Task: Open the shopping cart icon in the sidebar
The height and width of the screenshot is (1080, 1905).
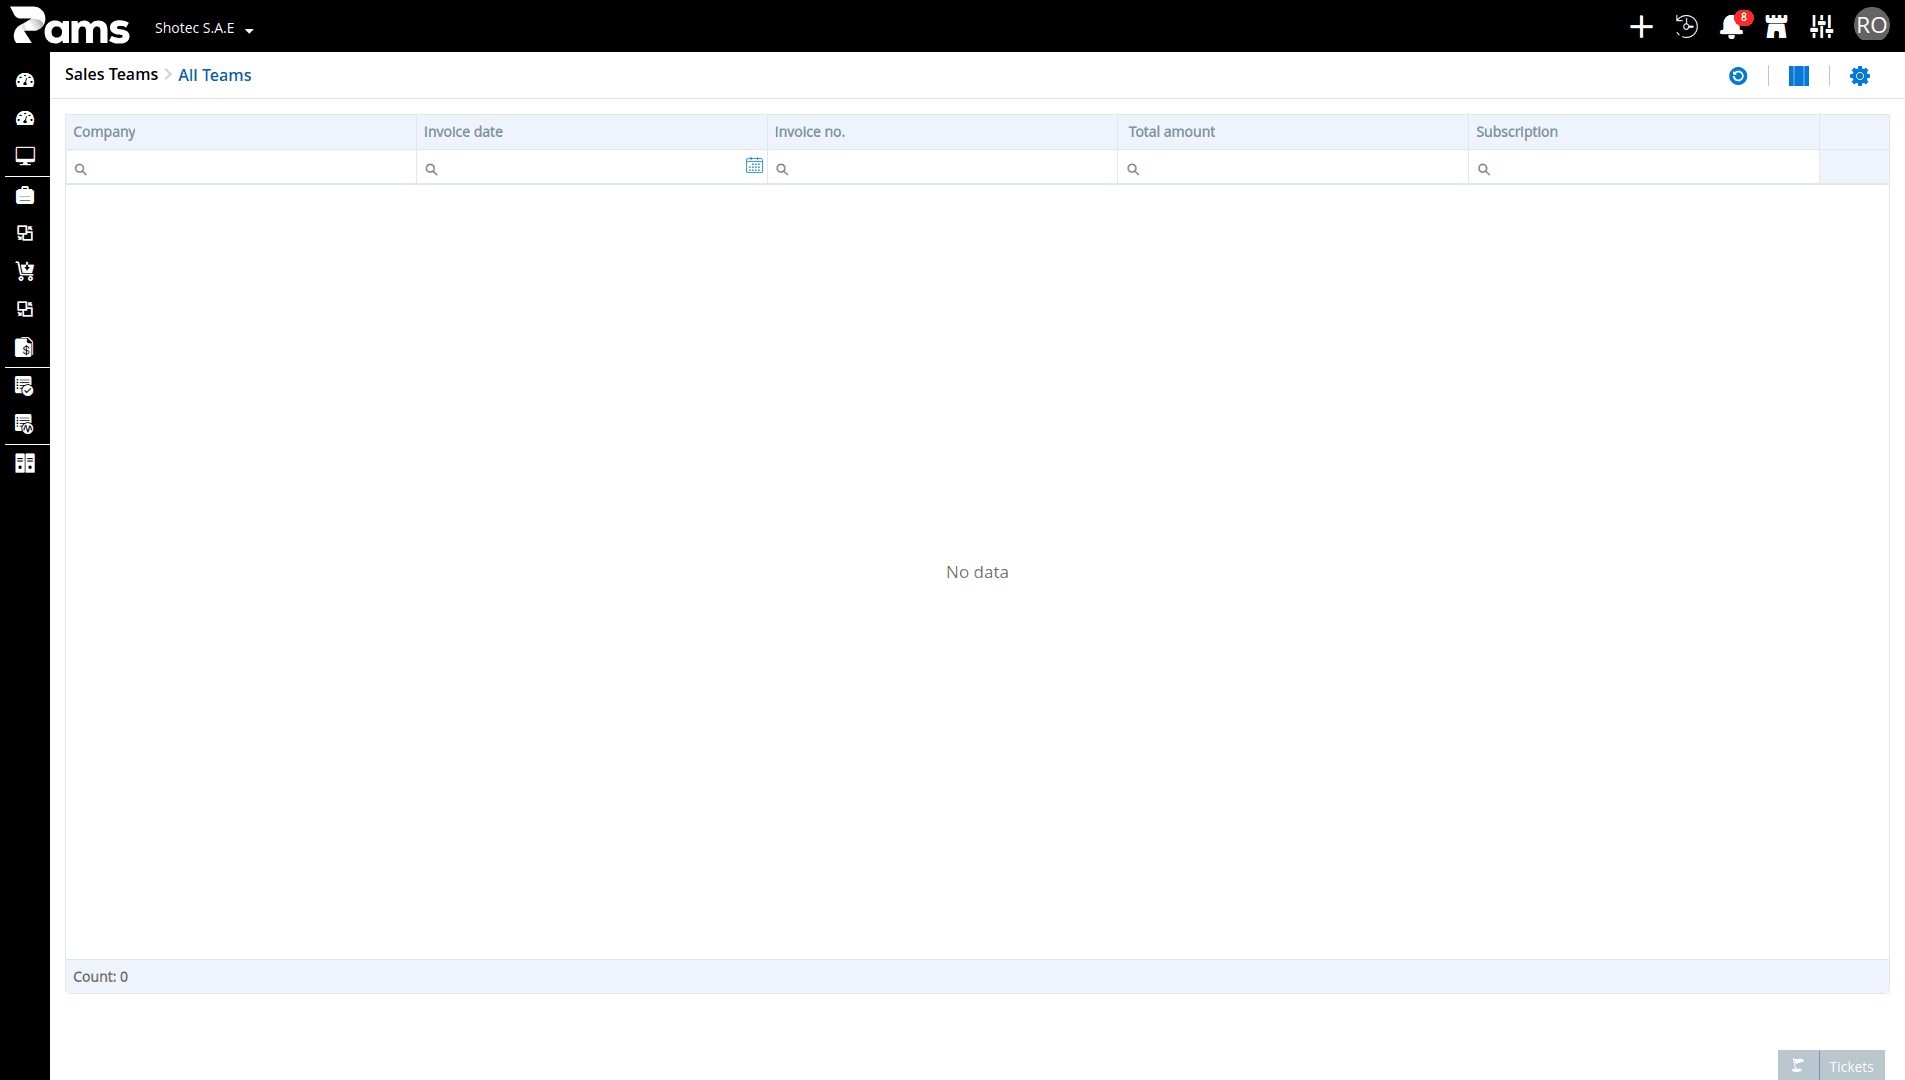Action: click(25, 271)
